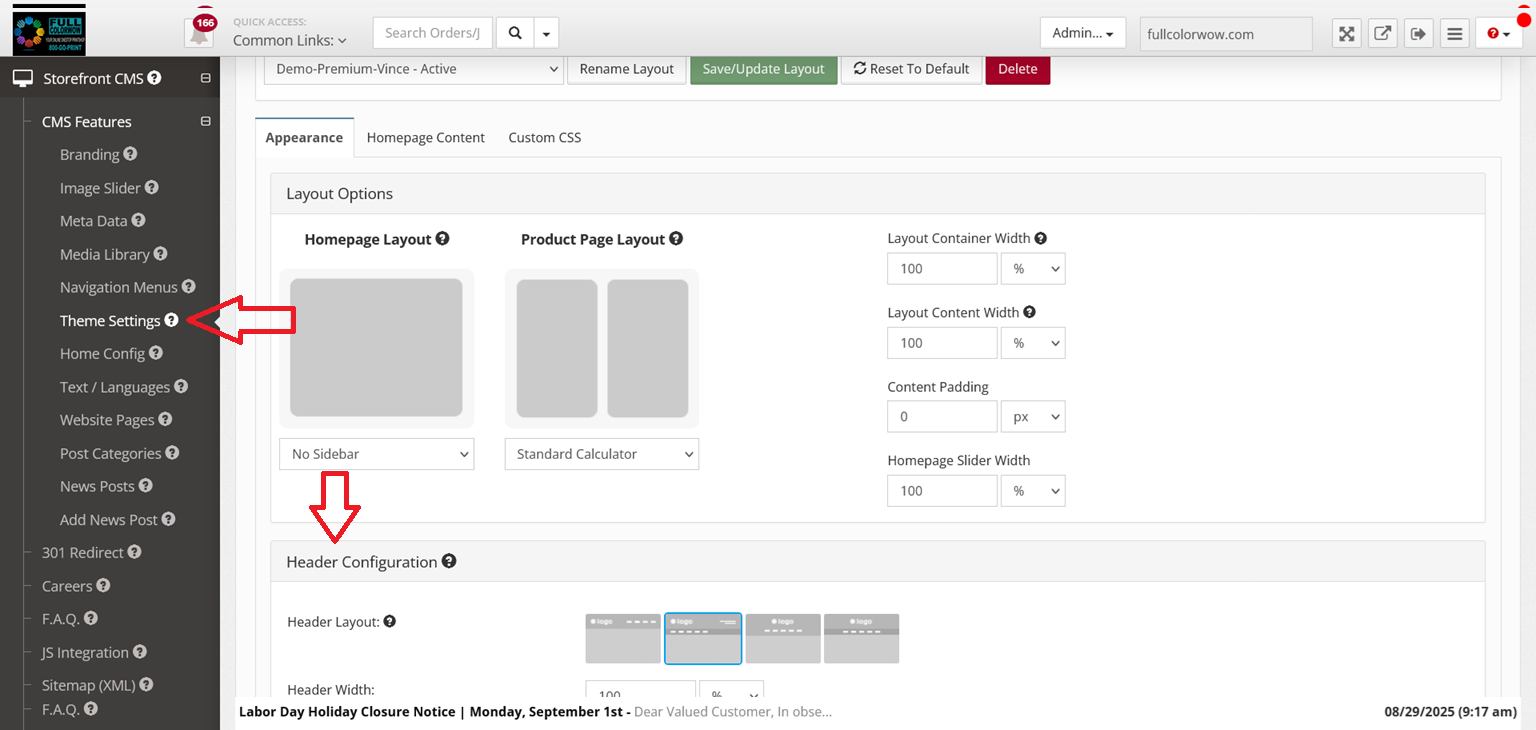1536x730 pixels.
Task: Switch to the Homepage Content tab
Action: click(425, 138)
